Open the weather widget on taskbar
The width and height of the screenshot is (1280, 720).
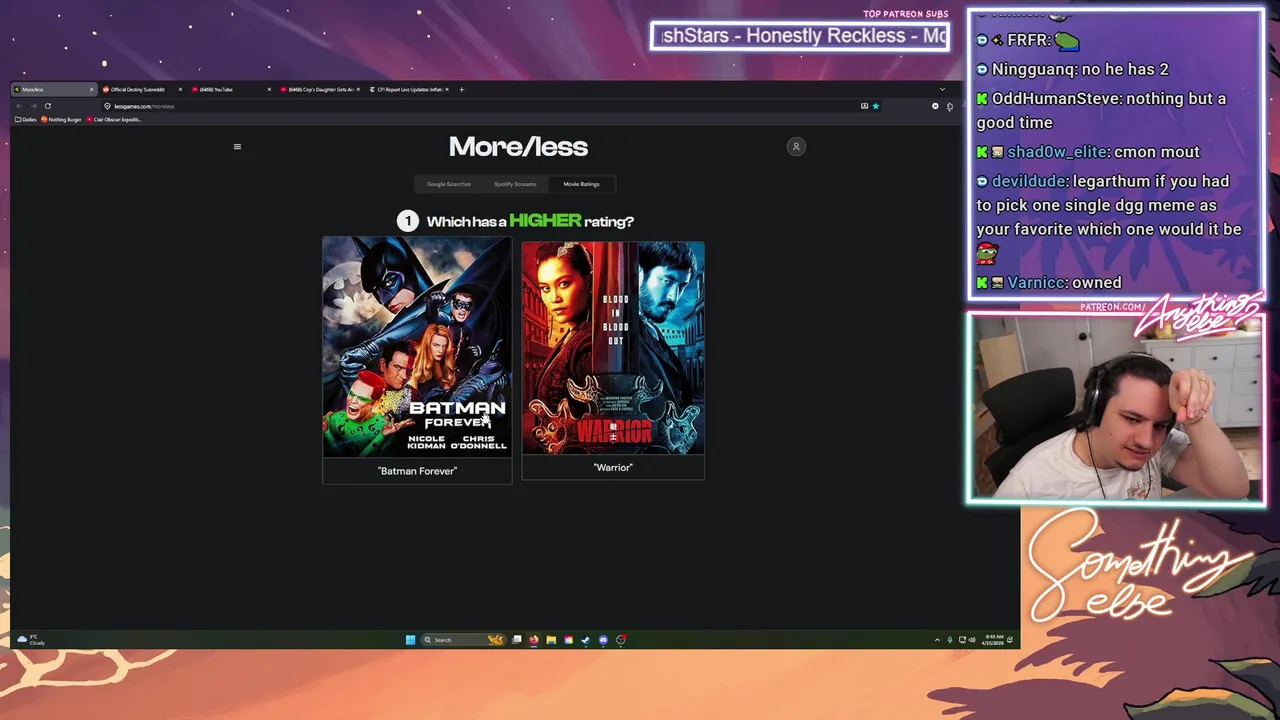pyautogui.click(x=31, y=640)
